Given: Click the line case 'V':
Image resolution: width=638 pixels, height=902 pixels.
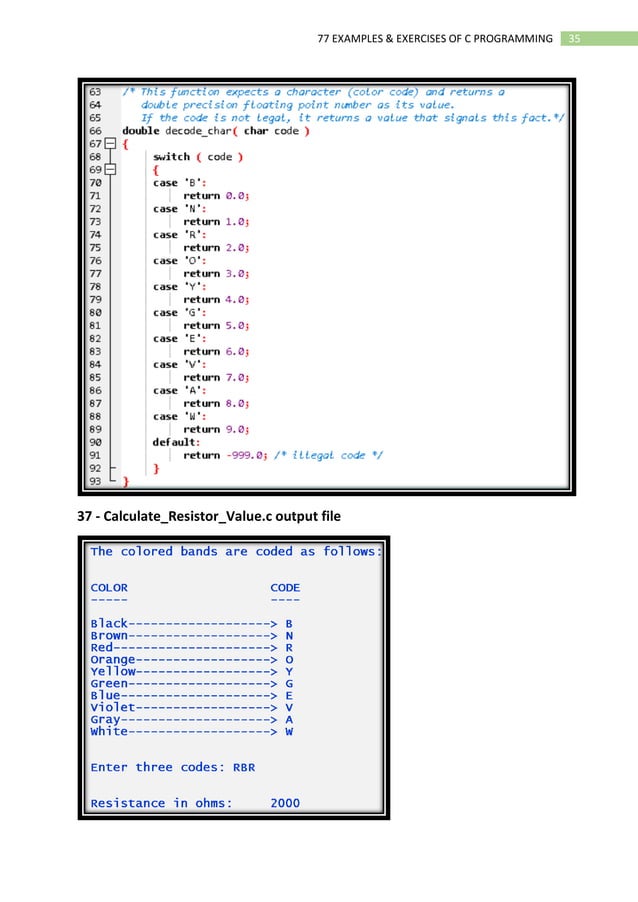Looking at the screenshot, I should pos(179,364).
